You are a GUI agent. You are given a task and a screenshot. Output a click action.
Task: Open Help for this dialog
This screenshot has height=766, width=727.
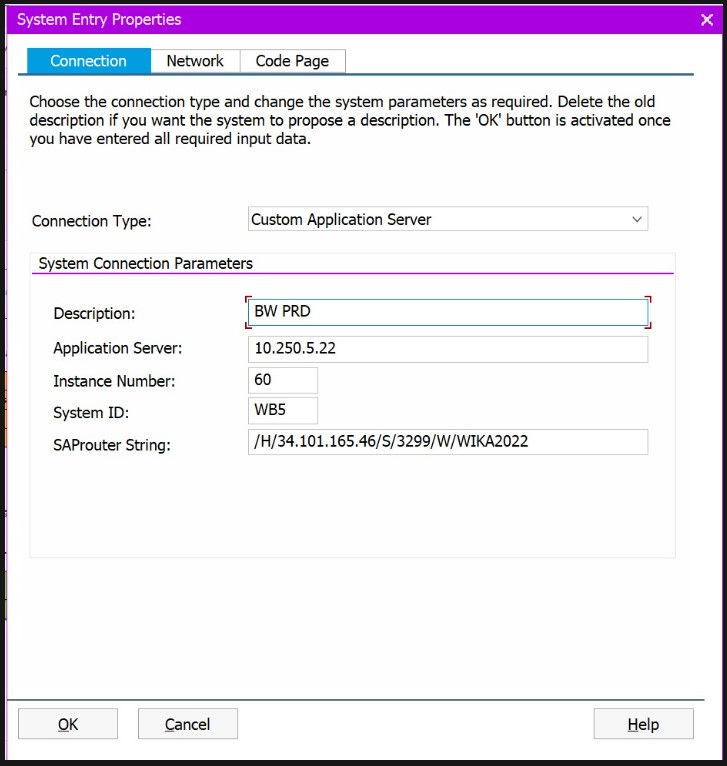coord(643,724)
